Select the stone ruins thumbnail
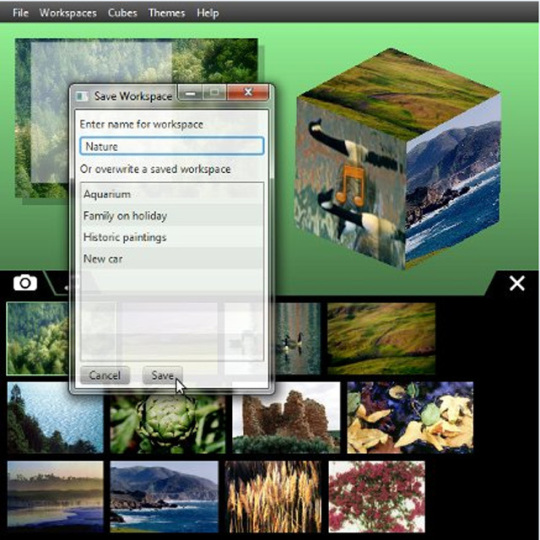Viewport: 540px width, 540px height. pyautogui.click(x=286, y=417)
